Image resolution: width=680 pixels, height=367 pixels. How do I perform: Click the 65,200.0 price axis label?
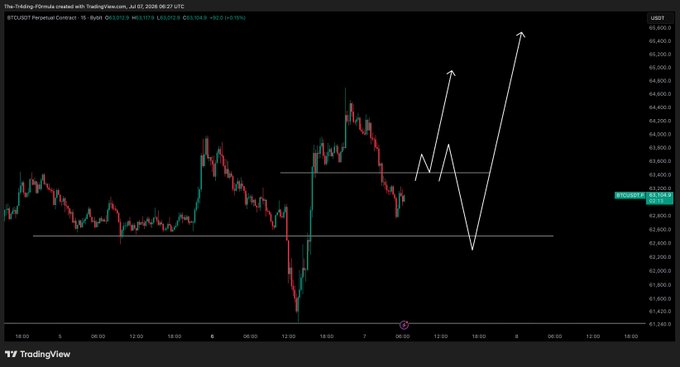tap(660, 55)
